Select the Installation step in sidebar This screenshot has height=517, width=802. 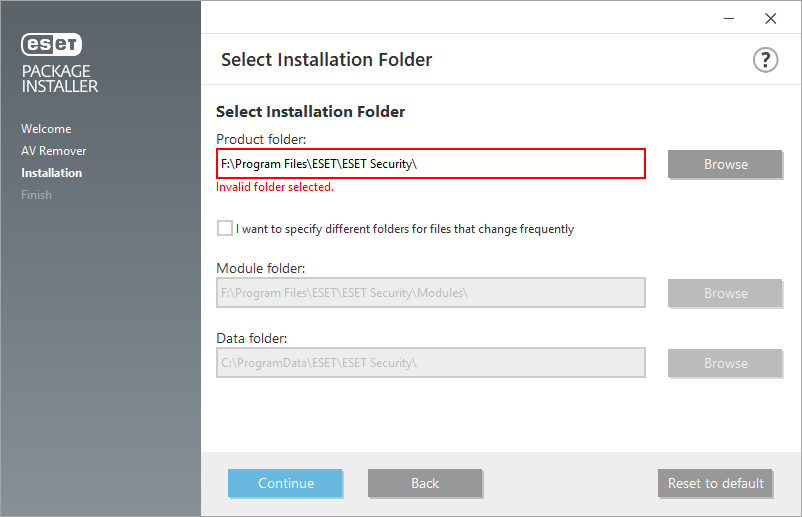(x=52, y=173)
